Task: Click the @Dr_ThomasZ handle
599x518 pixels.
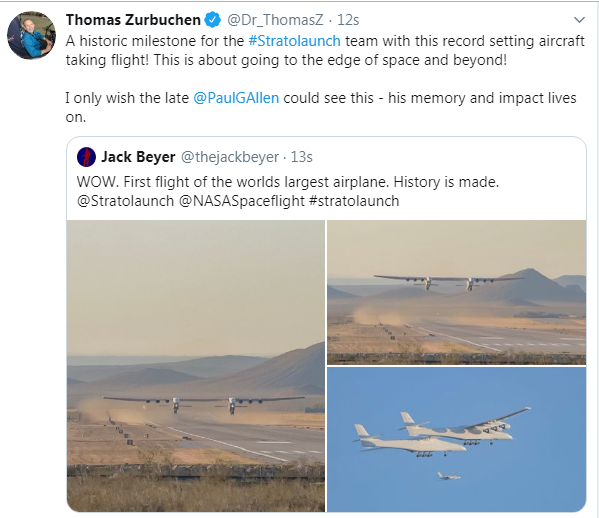Action: click(275, 20)
